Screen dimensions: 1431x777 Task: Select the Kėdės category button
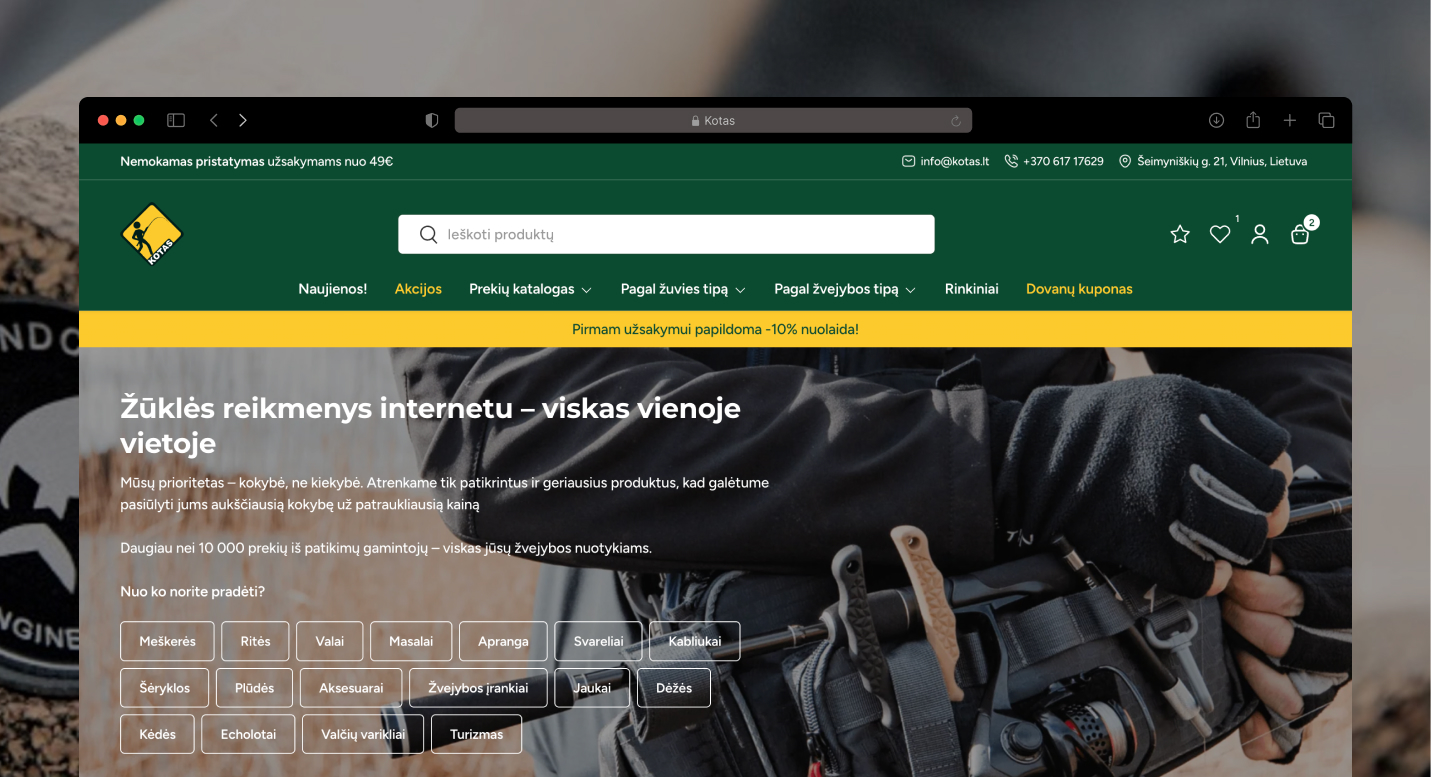pos(157,734)
